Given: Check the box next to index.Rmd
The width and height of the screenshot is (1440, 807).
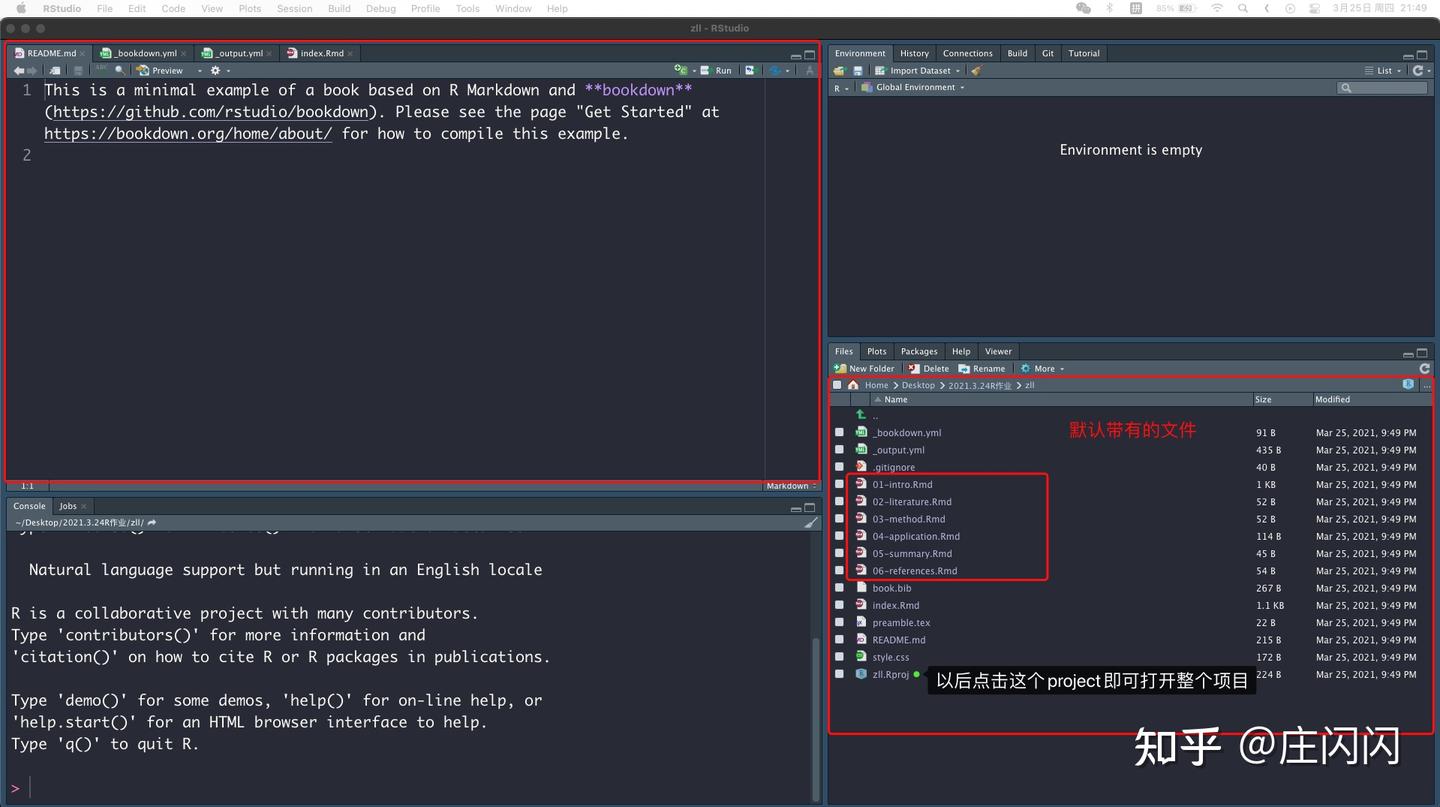Looking at the screenshot, I should (x=839, y=605).
